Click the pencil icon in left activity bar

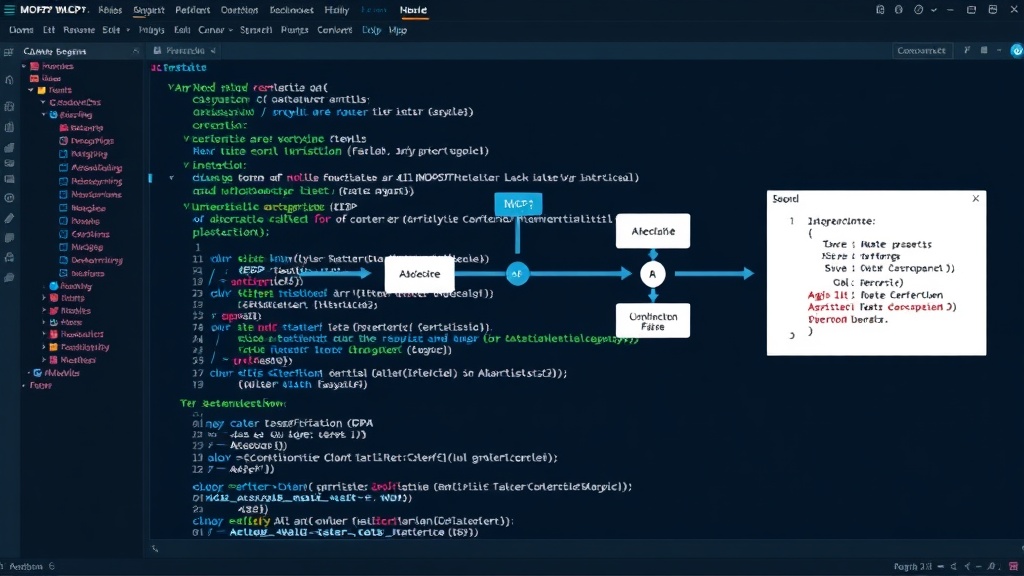[x=9, y=218]
